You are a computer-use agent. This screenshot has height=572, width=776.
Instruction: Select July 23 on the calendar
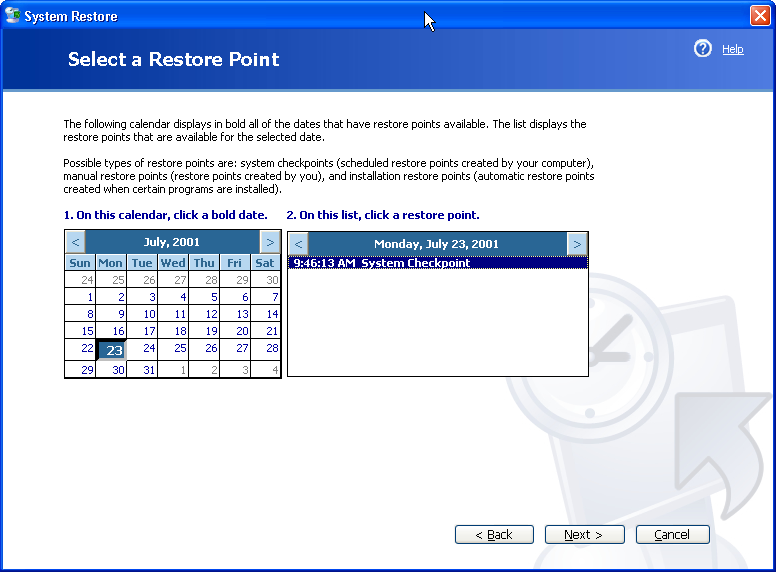click(x=112, y=350)
